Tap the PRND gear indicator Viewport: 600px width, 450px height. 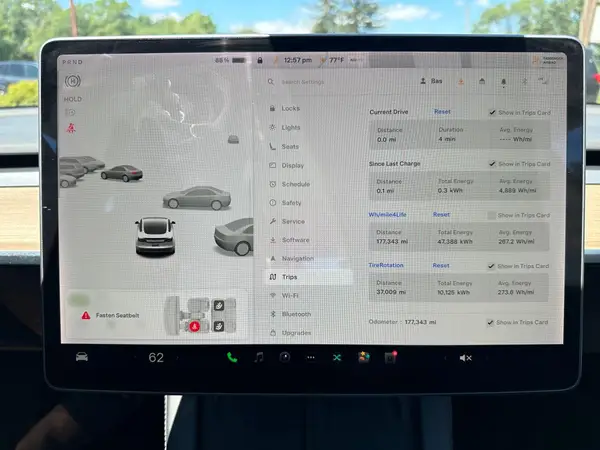point(73,62)
